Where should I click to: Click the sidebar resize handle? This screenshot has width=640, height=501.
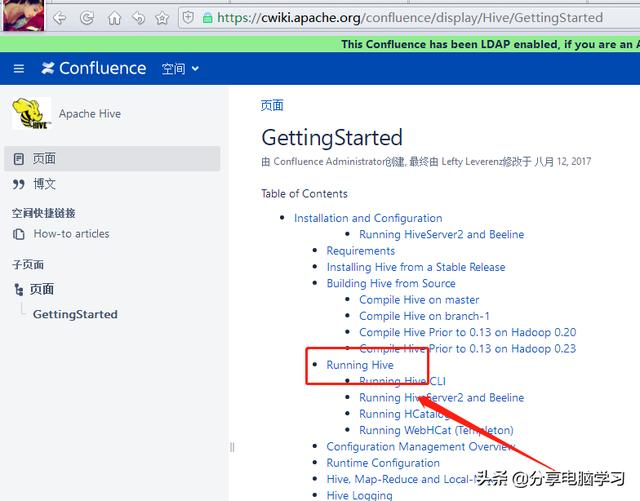[x=232, y=447]
